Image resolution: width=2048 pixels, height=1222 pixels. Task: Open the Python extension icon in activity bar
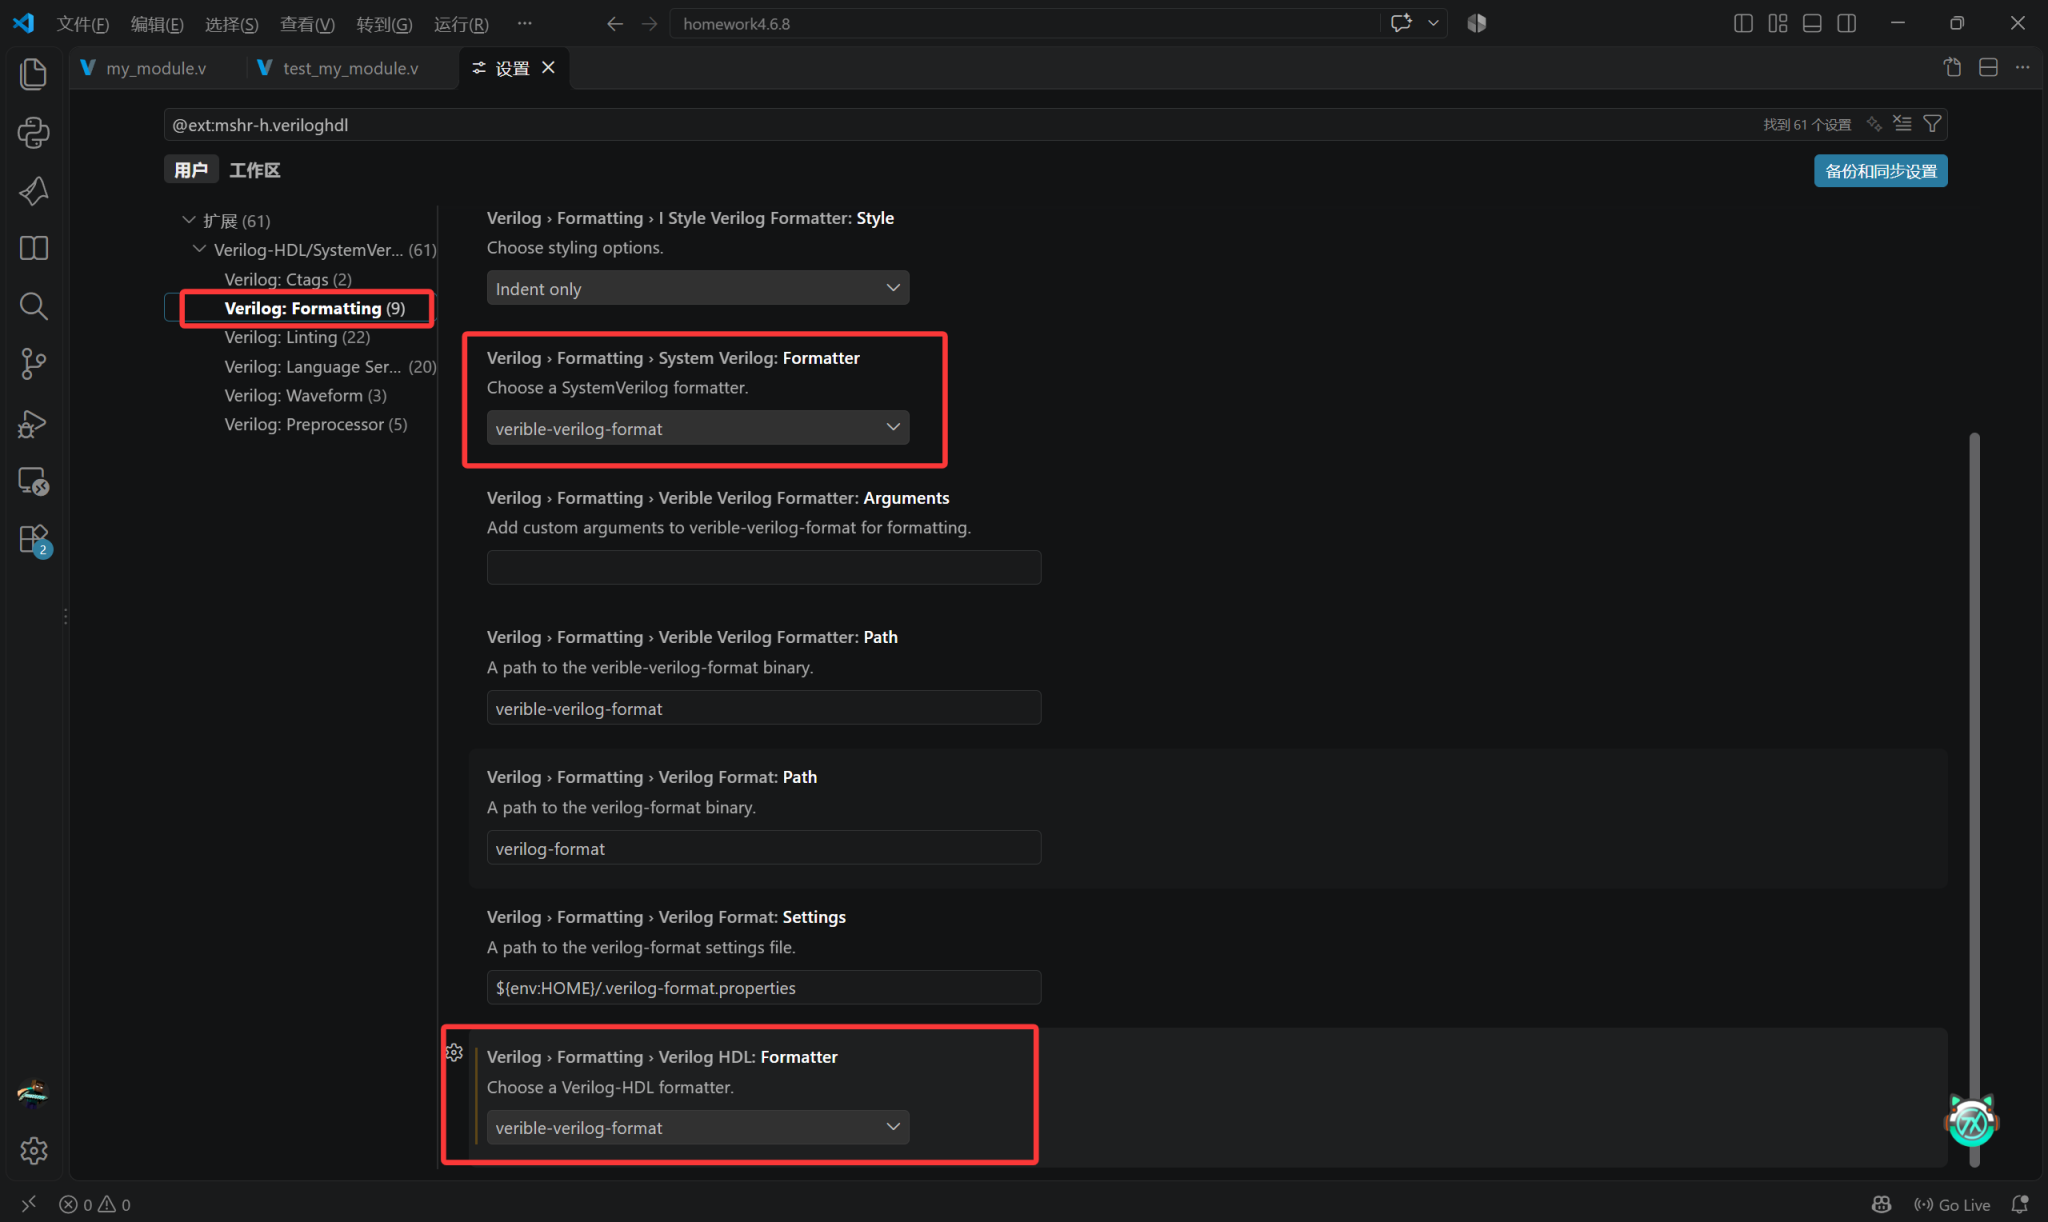point(34,133)
